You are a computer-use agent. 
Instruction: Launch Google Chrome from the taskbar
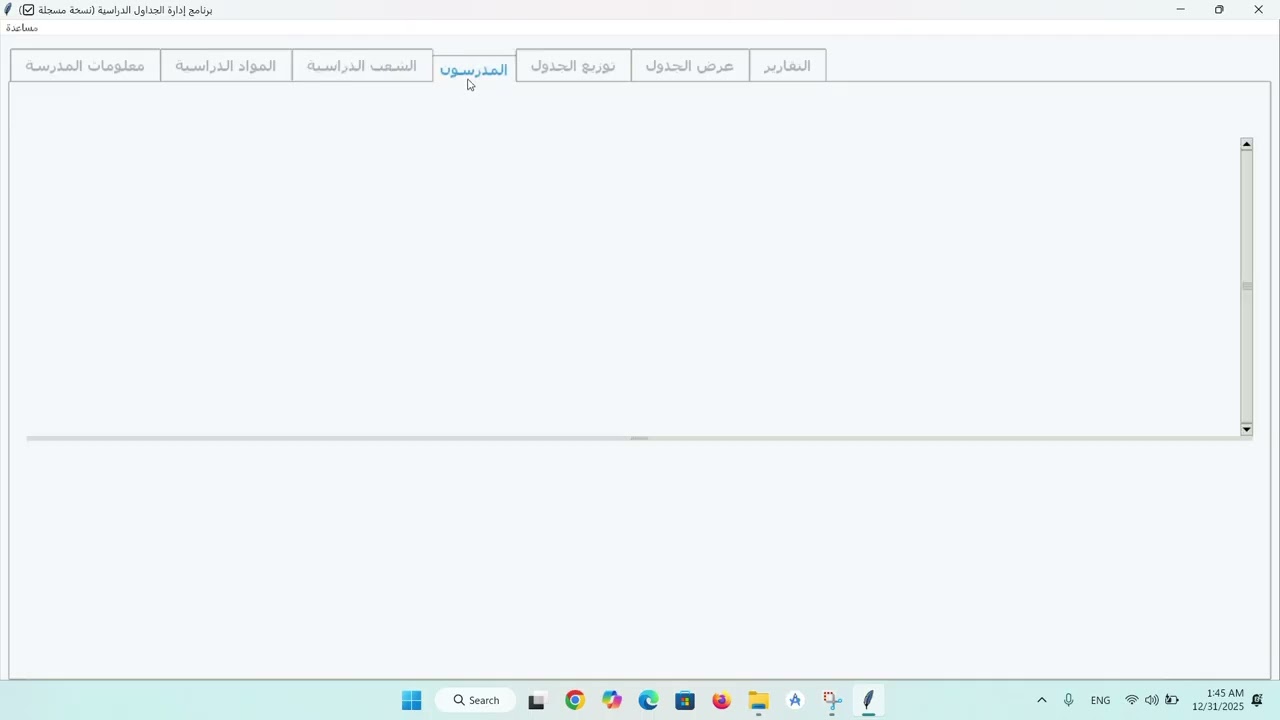575,700
